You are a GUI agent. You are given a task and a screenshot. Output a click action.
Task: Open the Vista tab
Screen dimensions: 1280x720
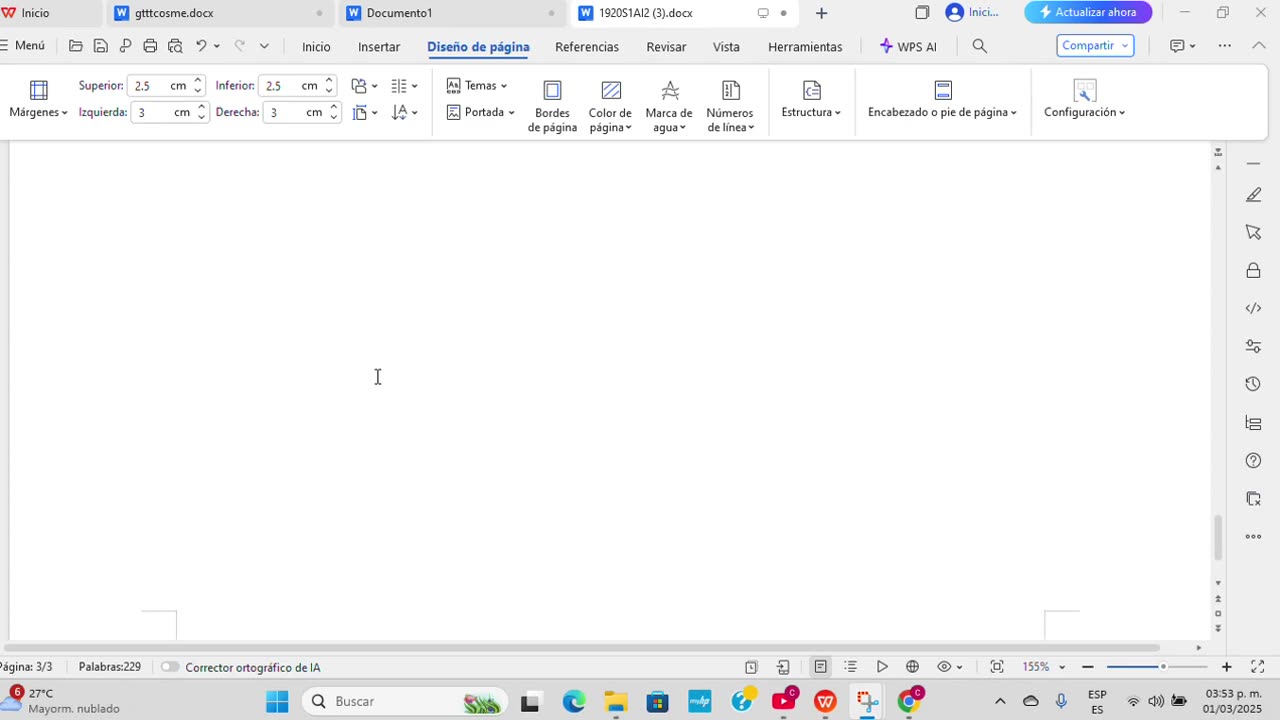(726, 47)
